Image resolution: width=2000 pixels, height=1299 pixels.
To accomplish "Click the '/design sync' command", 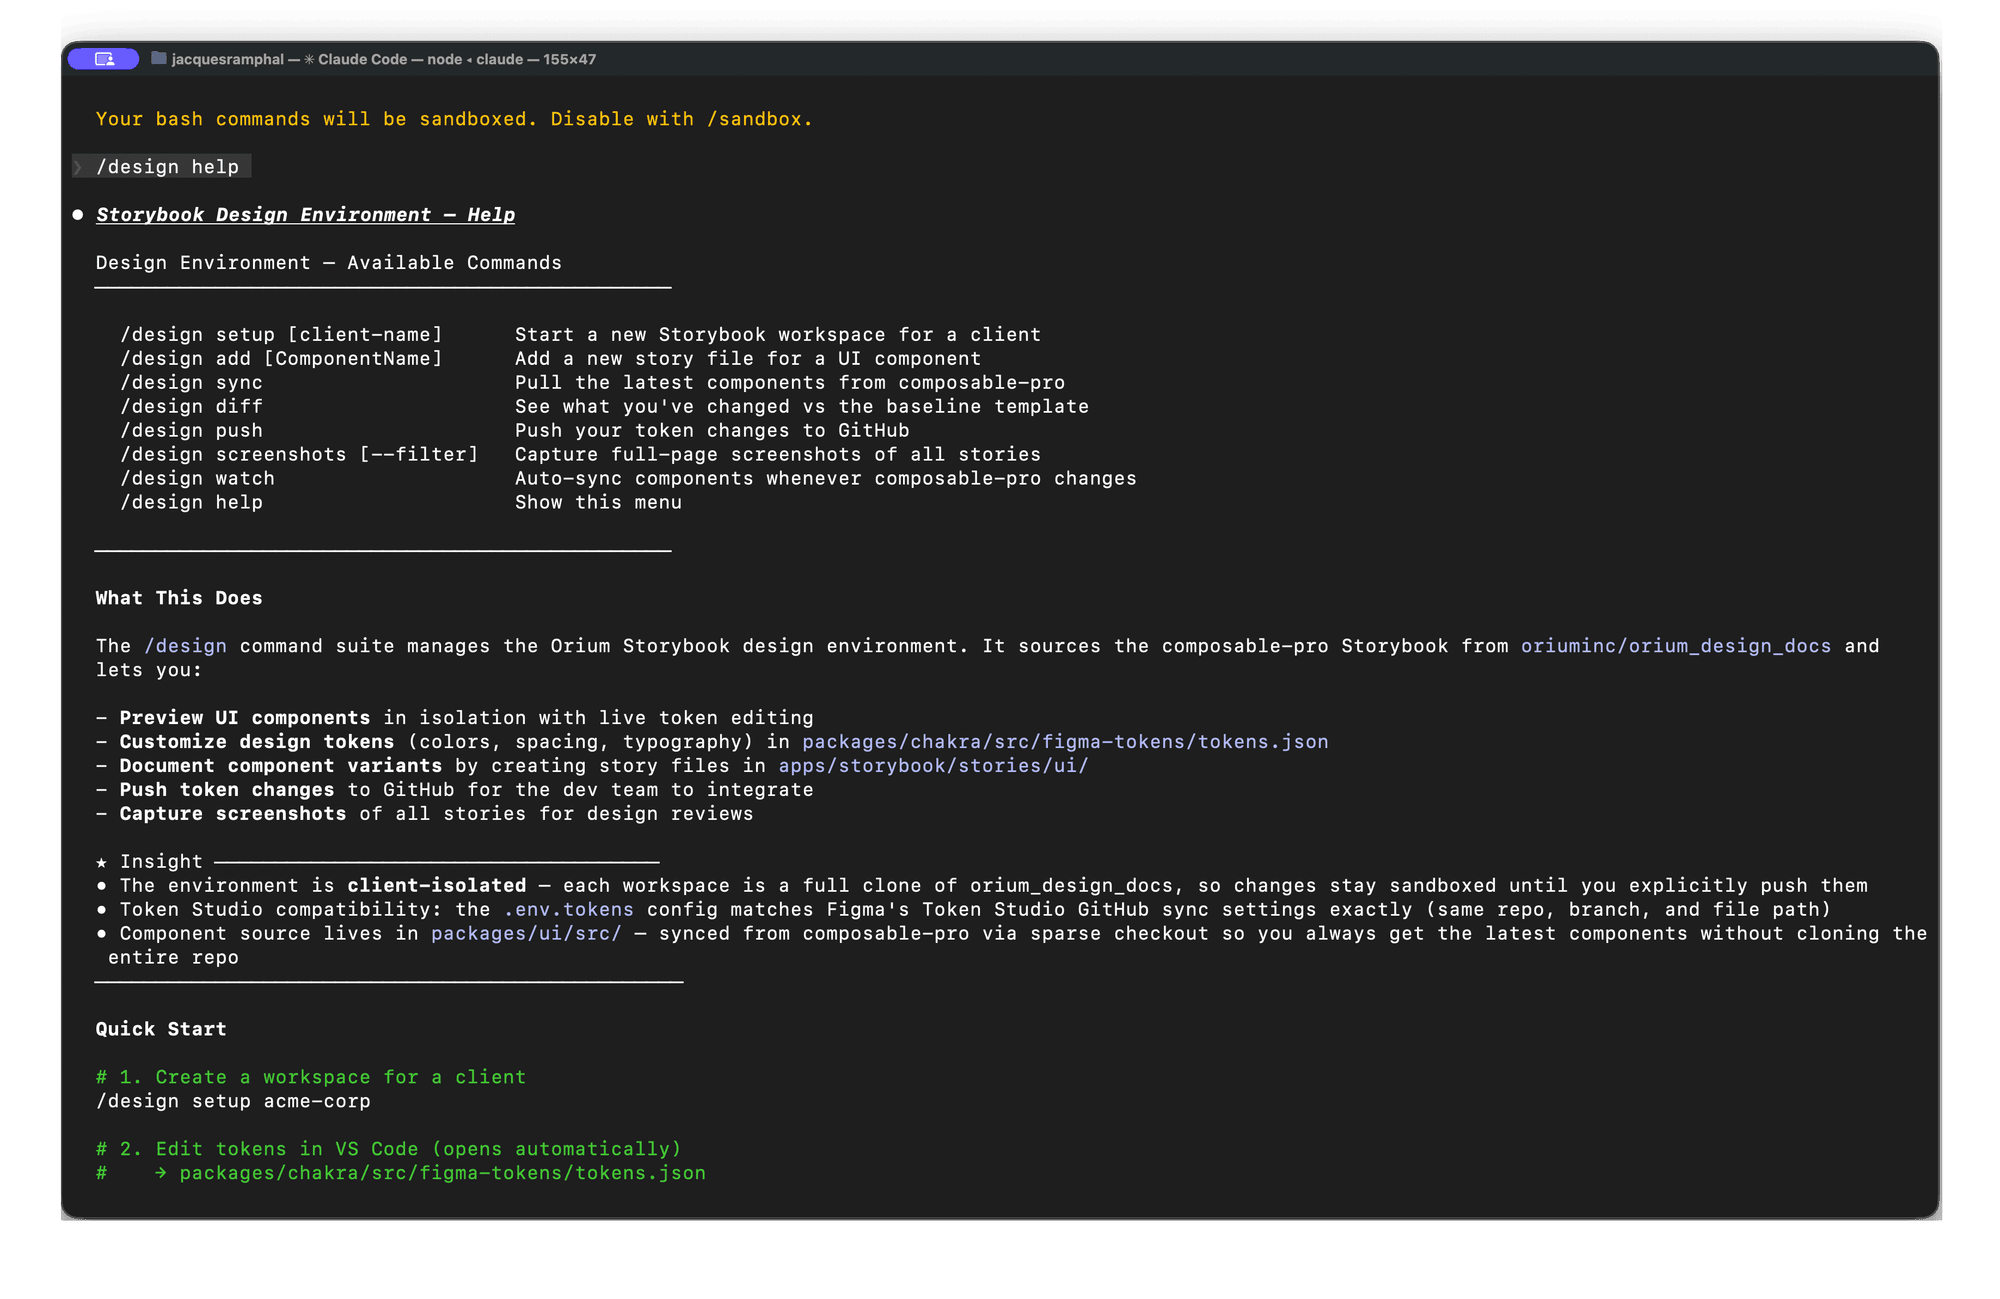I will pos(191,383).
